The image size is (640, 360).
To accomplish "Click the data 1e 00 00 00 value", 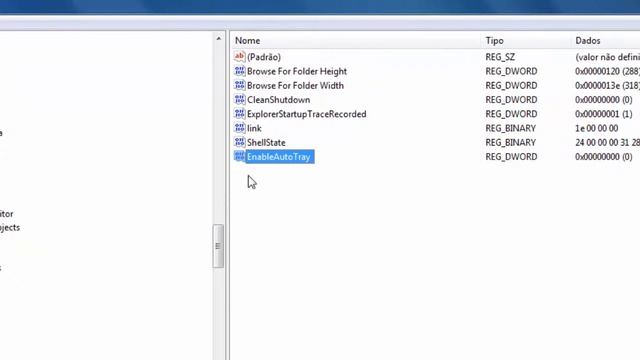I will point(596,129).
